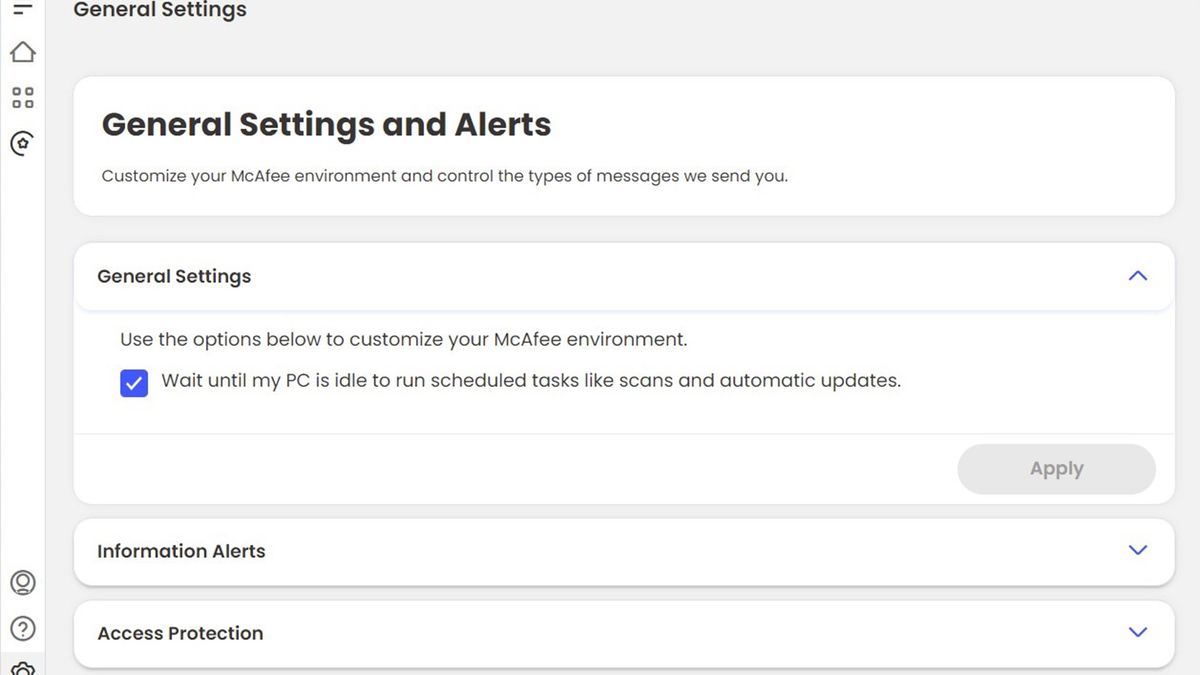Click the Information Alerts header text
Viewport: 1200px width, 675px height.
pos(181,551)
